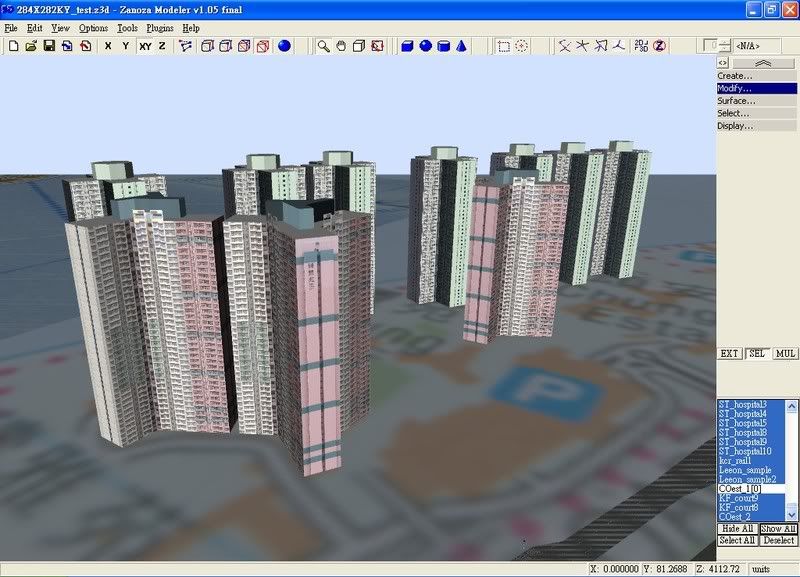
Task: Click the red Z icon in toolbar
Action: 659,46
